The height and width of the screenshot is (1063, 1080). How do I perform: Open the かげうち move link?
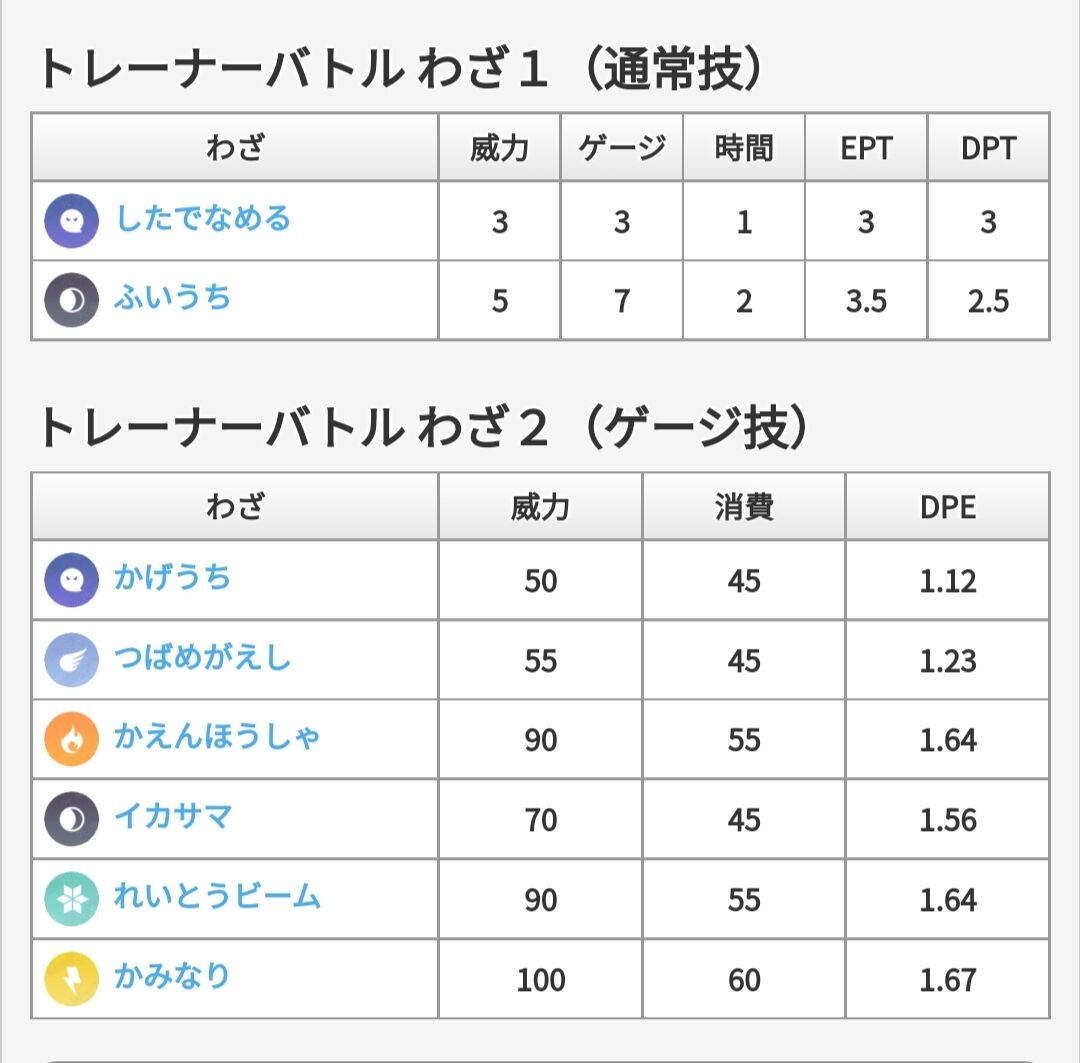tap(172, 577)
